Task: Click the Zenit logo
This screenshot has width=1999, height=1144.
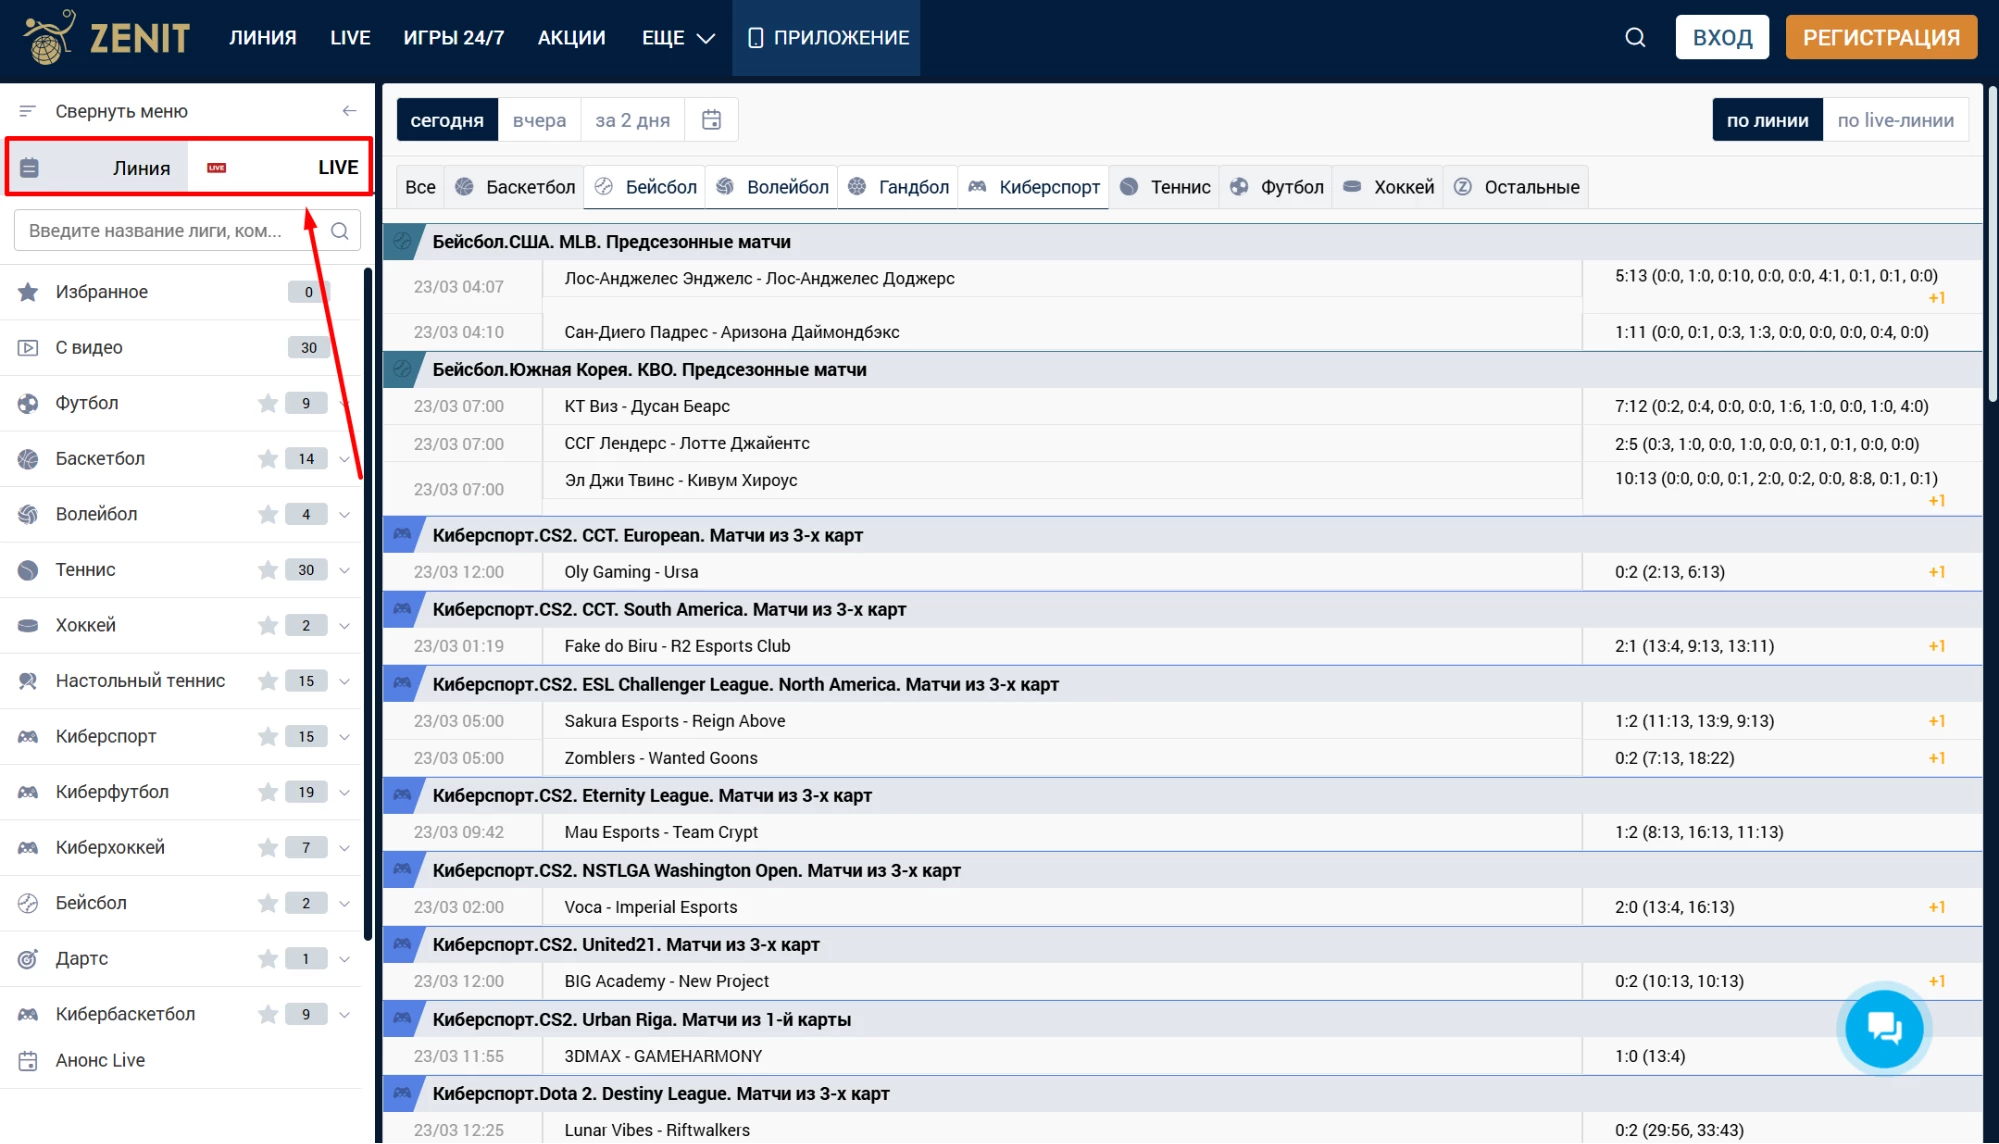Action: pyautogui.click(x=107, y=38)
